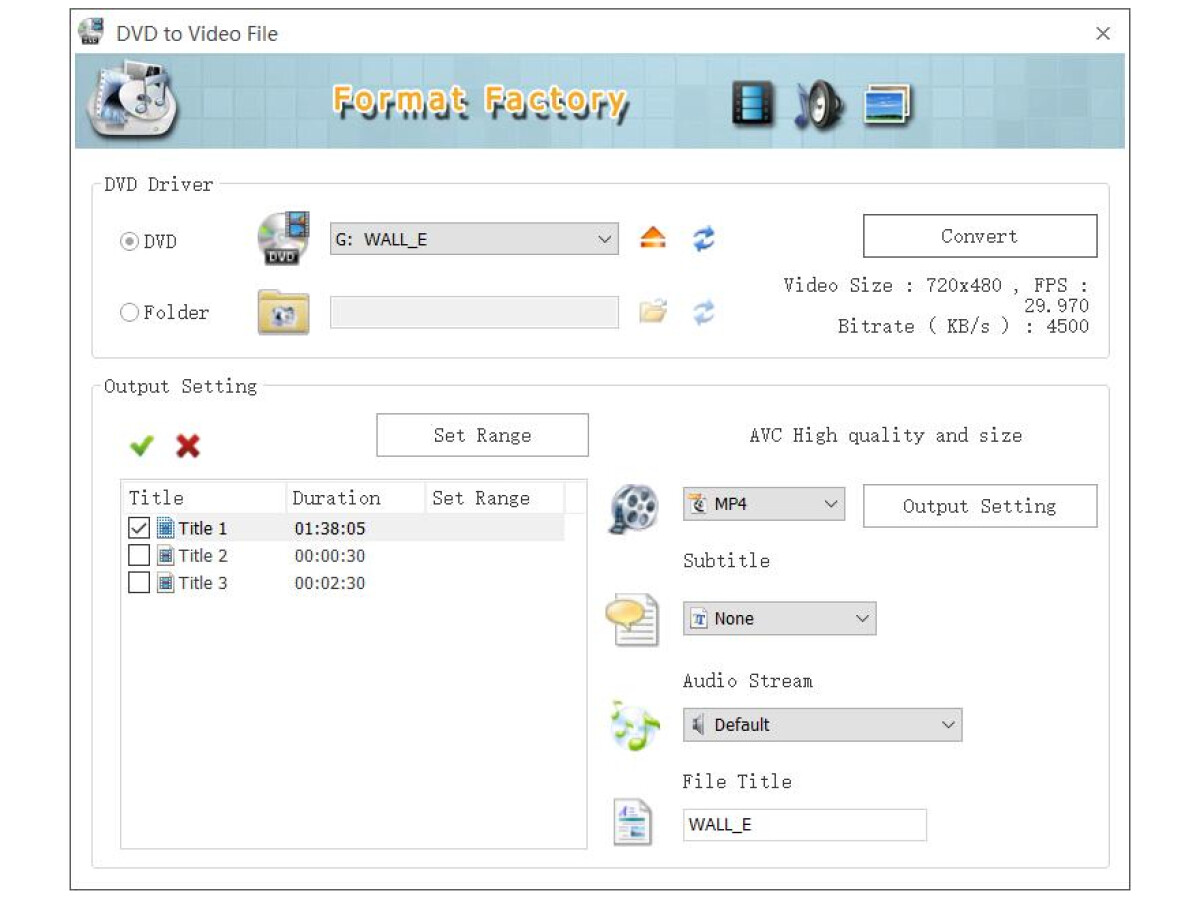Open the Output Setting button
Screen dimensions: 1200x900
[x=980, y=506]
